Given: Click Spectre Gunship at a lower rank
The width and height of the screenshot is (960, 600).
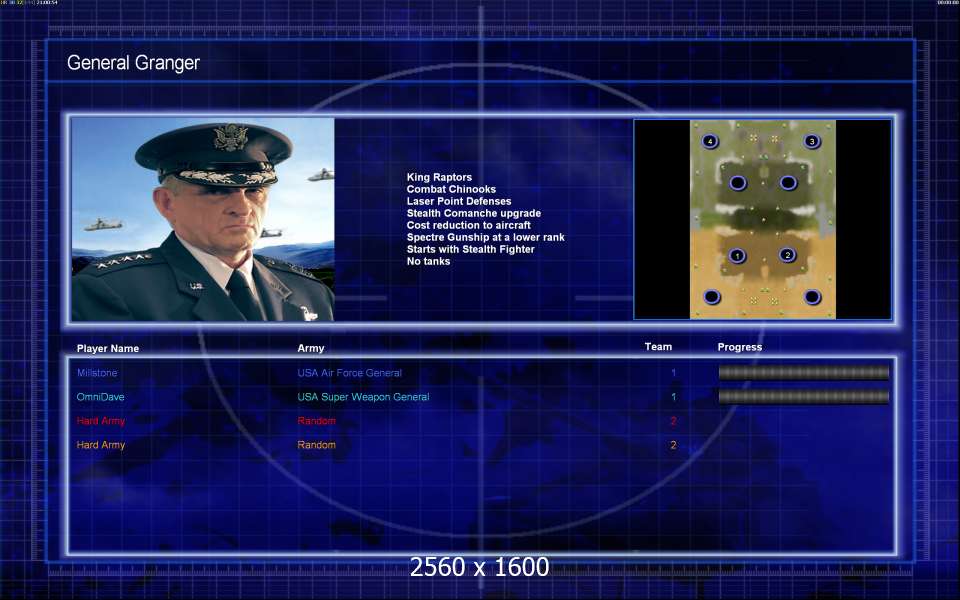Looking at the screenshot, I should [x=485, y=237].
